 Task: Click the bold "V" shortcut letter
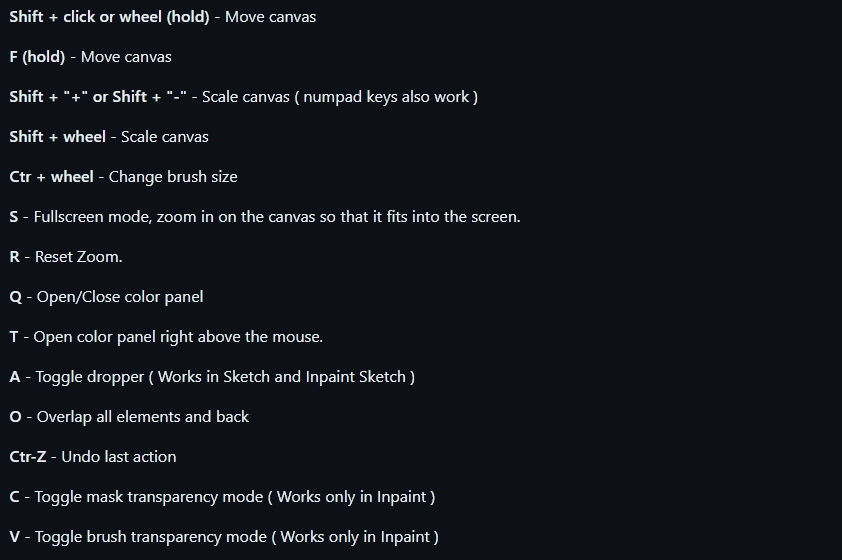(14, 537)
